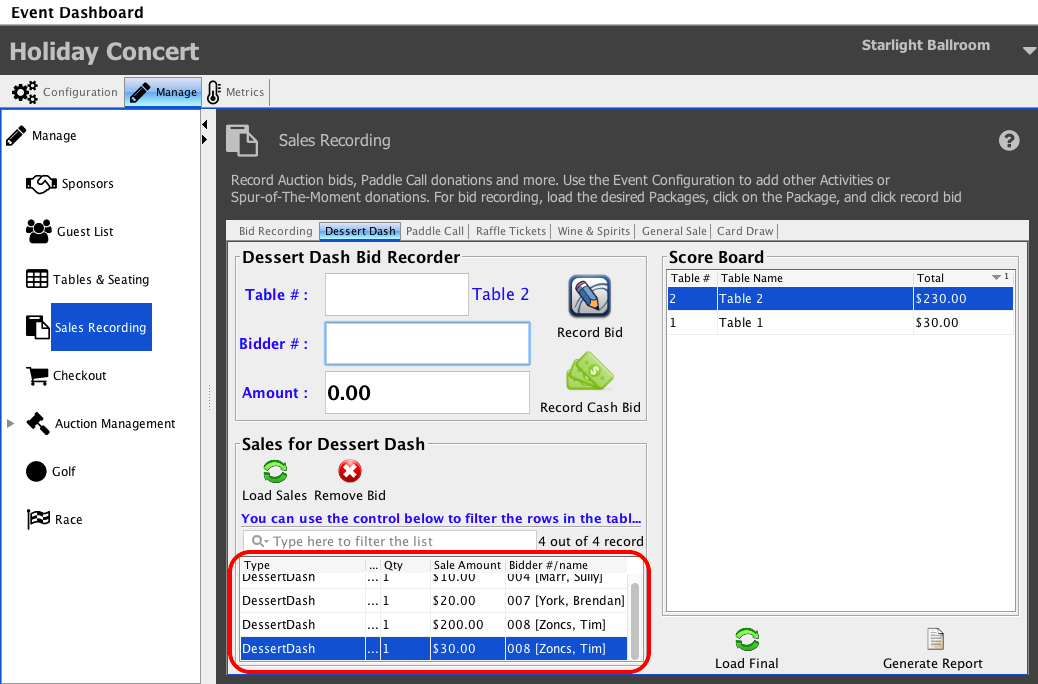Click the Load Sales refresh icon
Screen dimensions: 1038x684
(x=275, y=471)
